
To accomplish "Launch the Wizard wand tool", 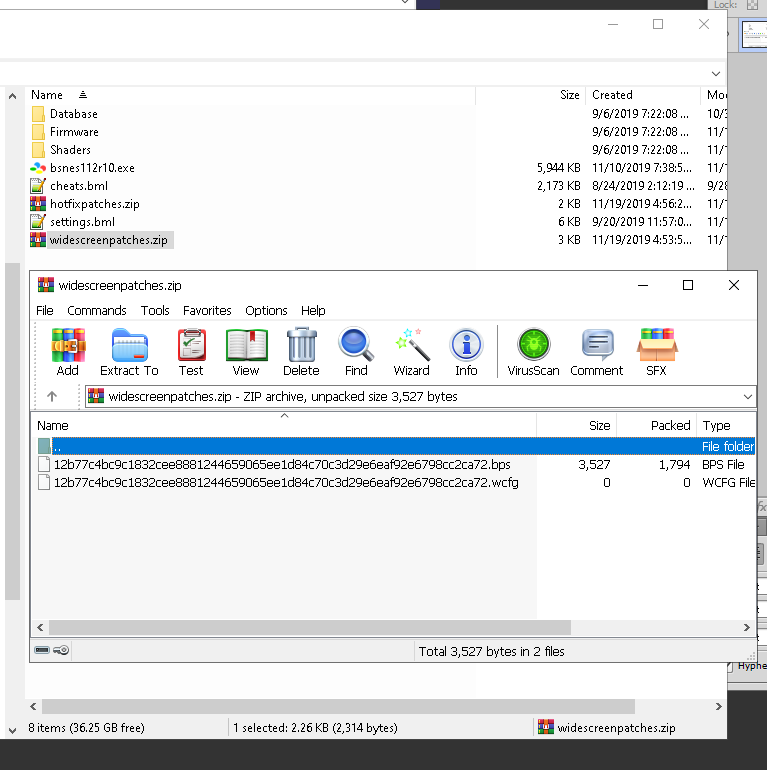I will pos(412,344).
